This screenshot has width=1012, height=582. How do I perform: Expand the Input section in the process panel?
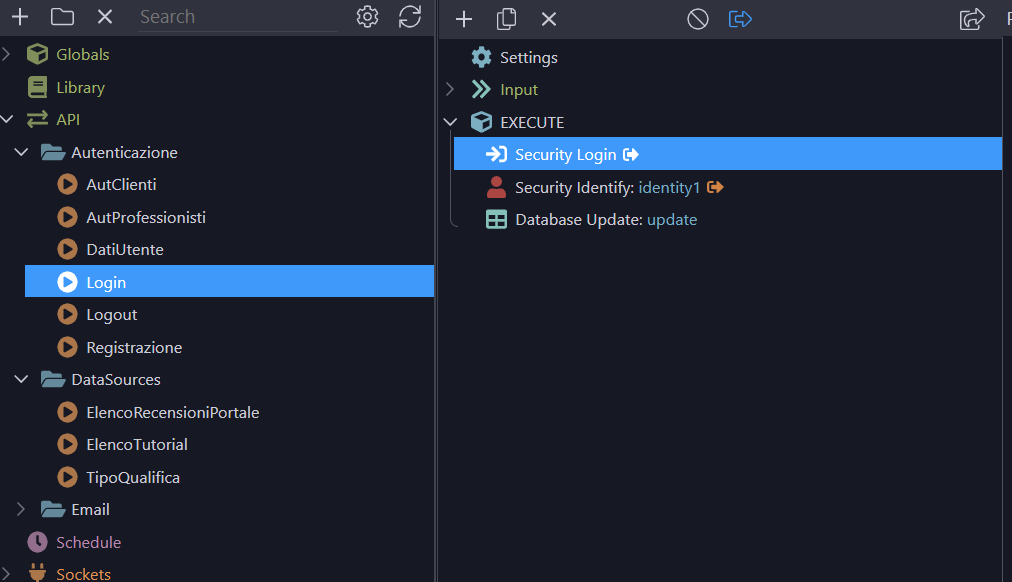(x=450, y=89)
